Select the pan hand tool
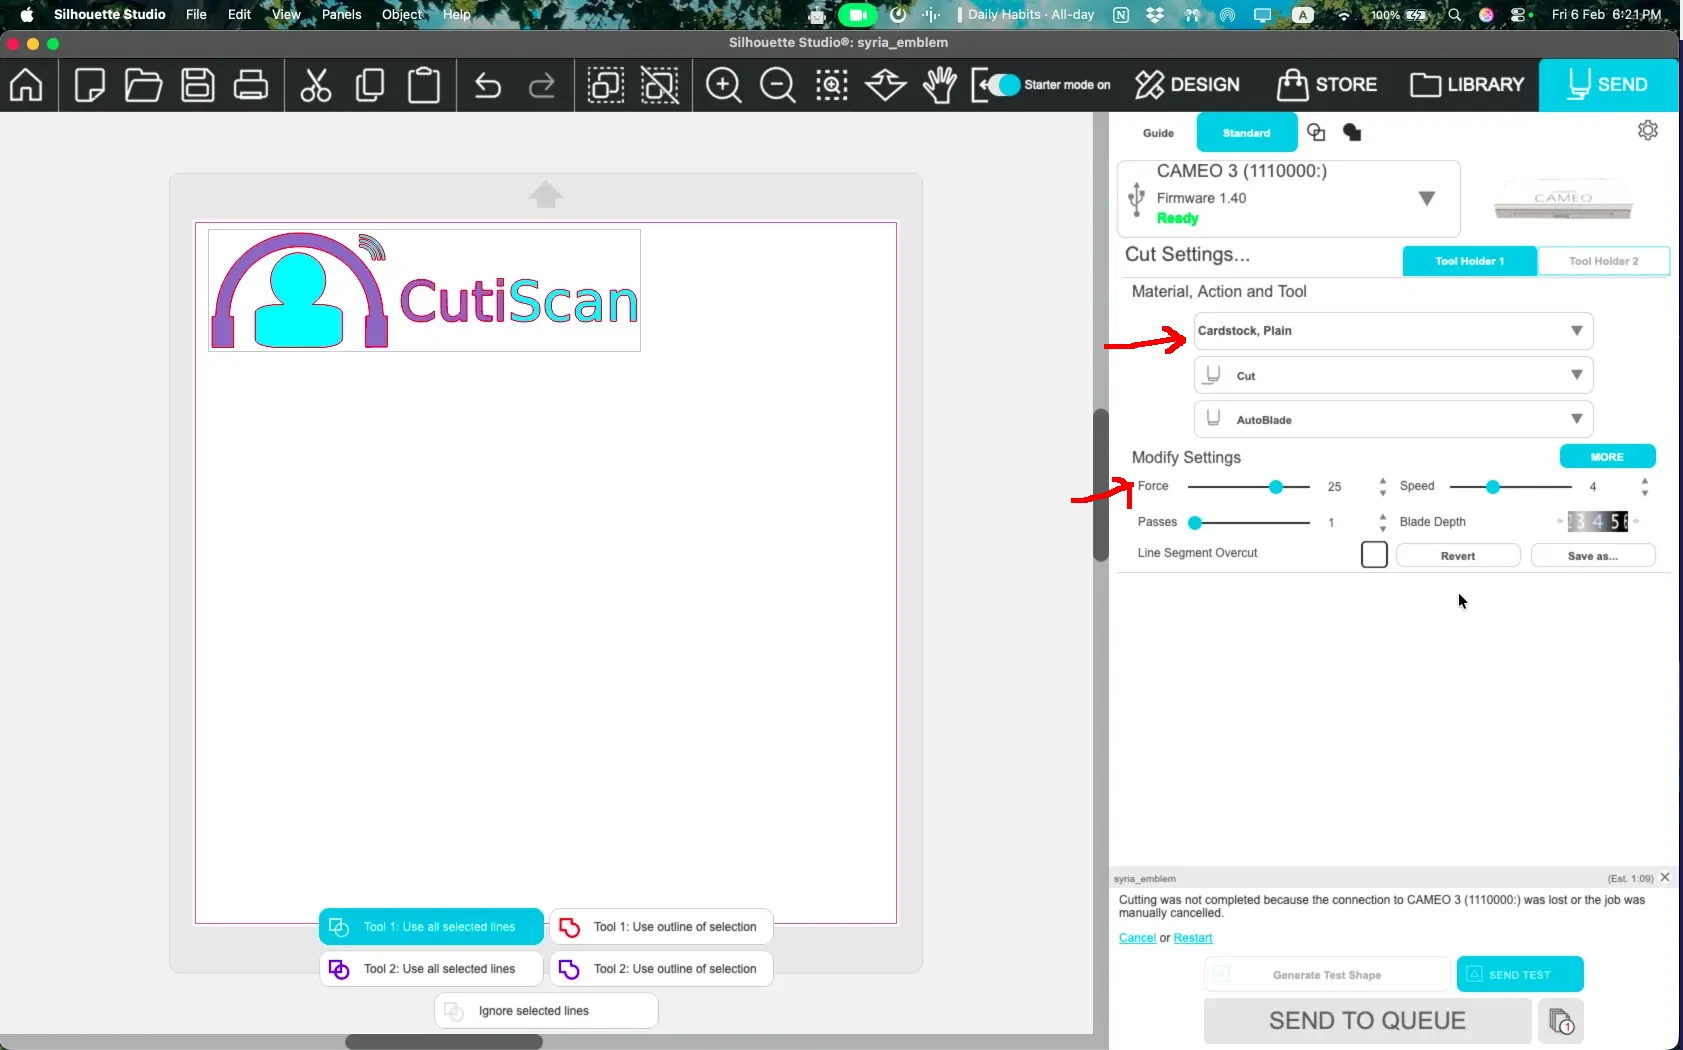 [x=940, y=85]
